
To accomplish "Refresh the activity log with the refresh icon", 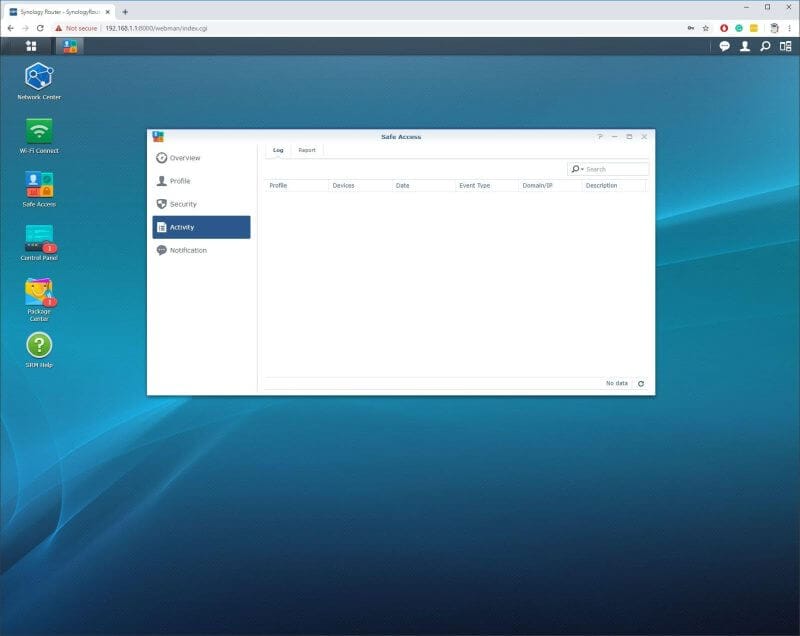I will point(639,383).
